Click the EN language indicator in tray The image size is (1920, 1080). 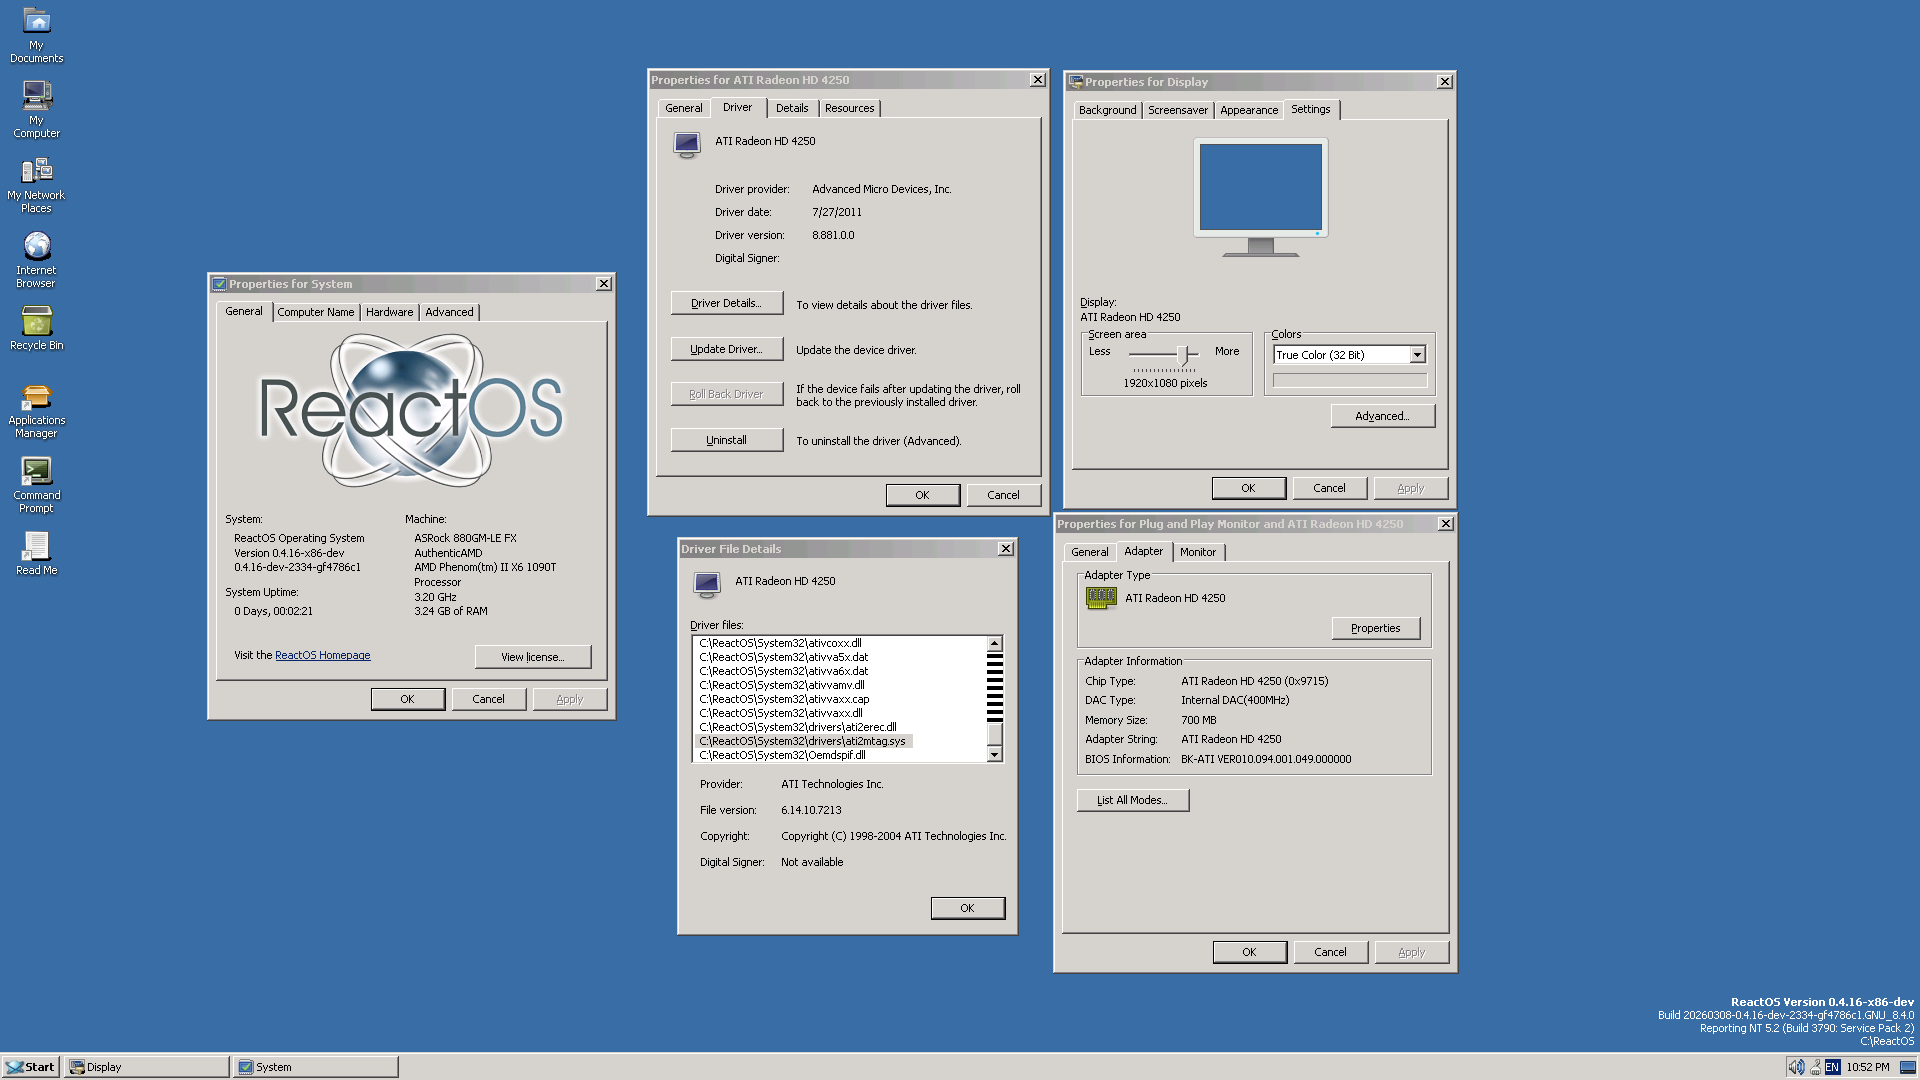pyautogui.click(x=1832, y=1067)
